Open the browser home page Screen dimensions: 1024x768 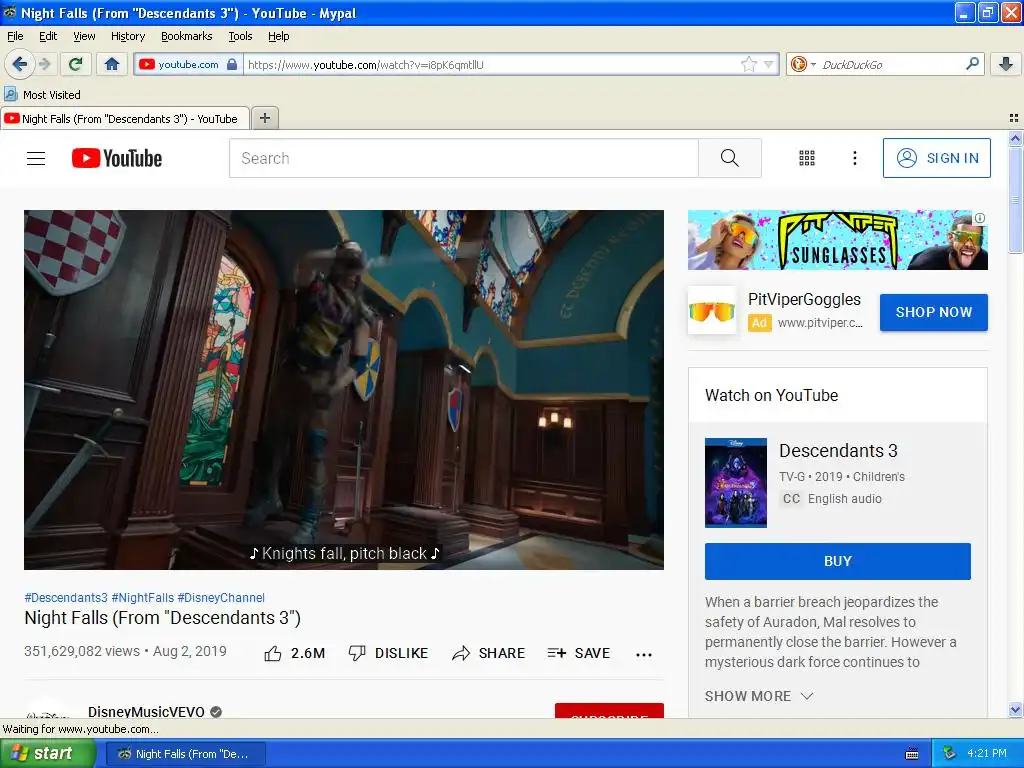112,64
